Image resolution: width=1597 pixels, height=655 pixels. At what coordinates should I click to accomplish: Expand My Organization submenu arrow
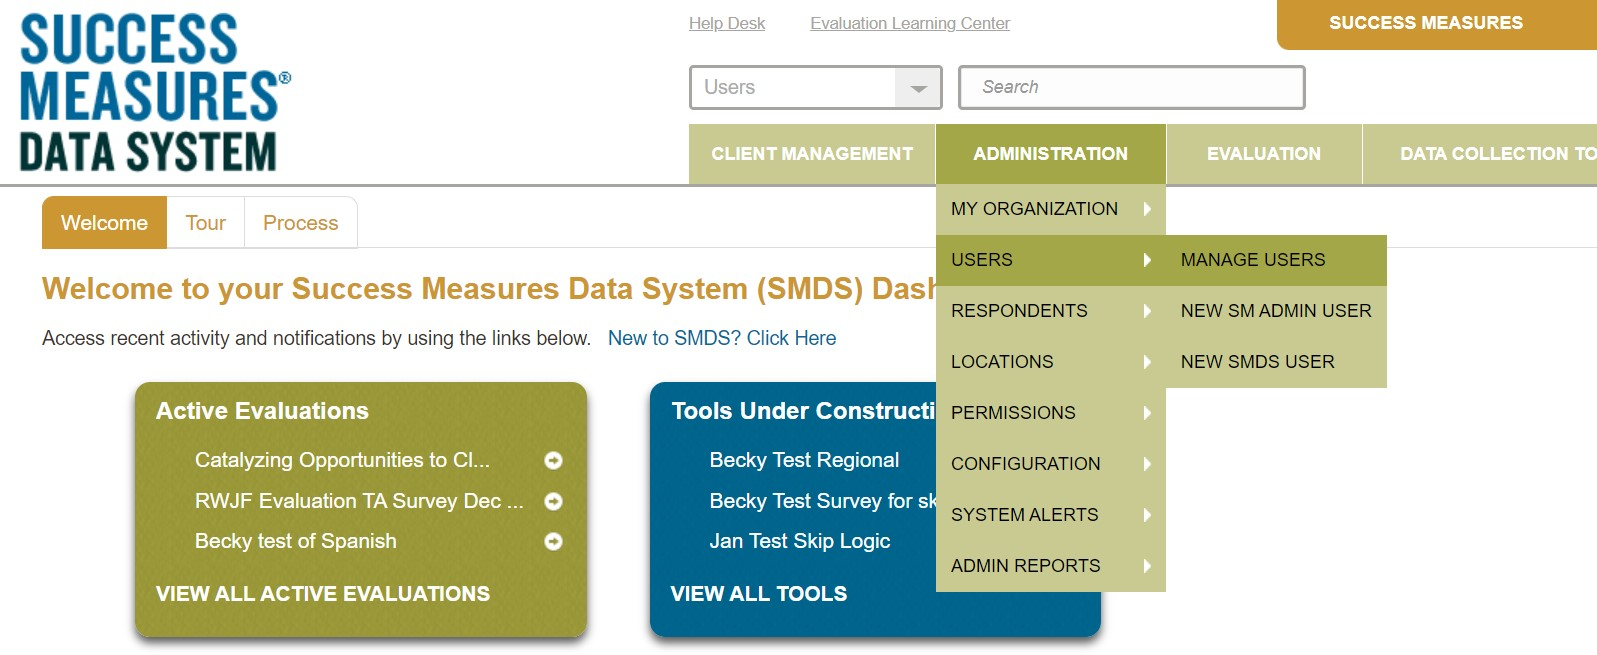click(1147, 209)
